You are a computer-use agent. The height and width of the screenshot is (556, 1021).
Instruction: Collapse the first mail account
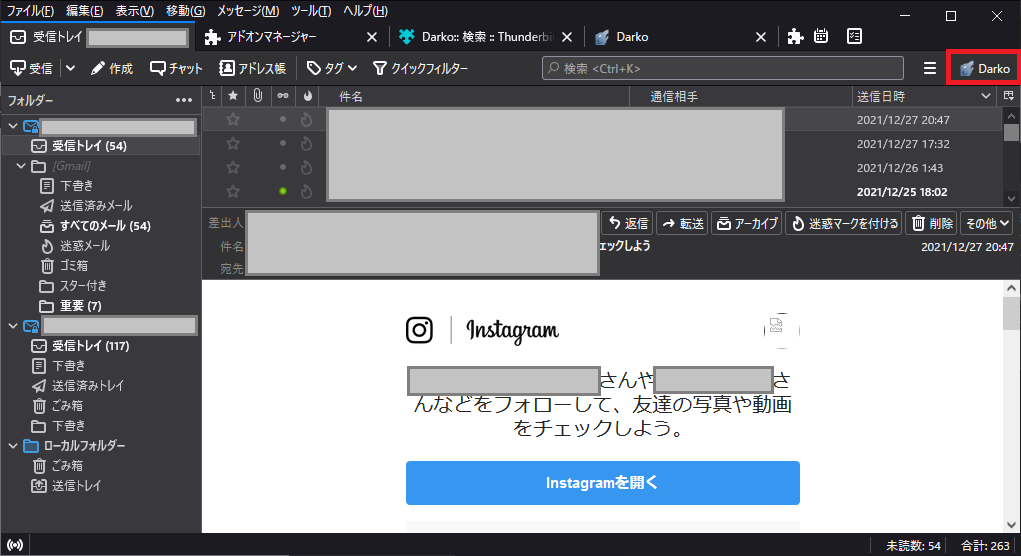(x=13, y=126)
